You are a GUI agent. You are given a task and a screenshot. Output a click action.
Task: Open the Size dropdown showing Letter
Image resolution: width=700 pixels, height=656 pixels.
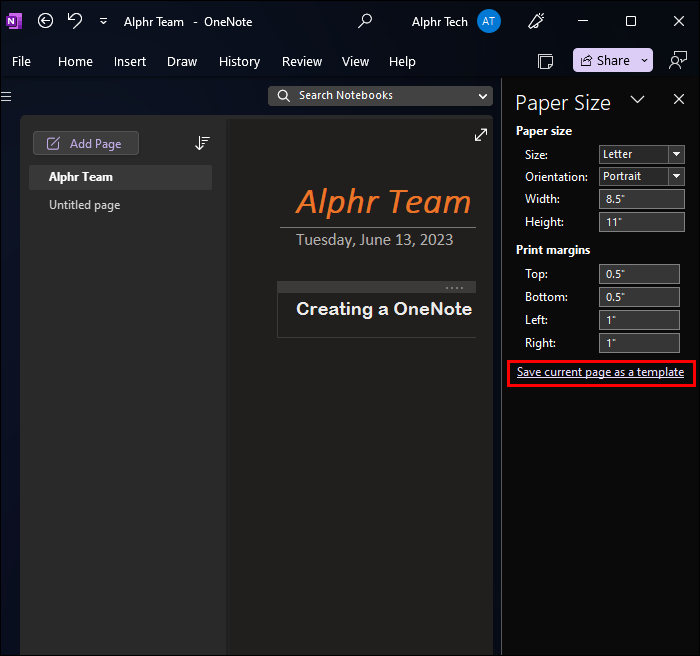pyautogui.click(x=676, y=154)
